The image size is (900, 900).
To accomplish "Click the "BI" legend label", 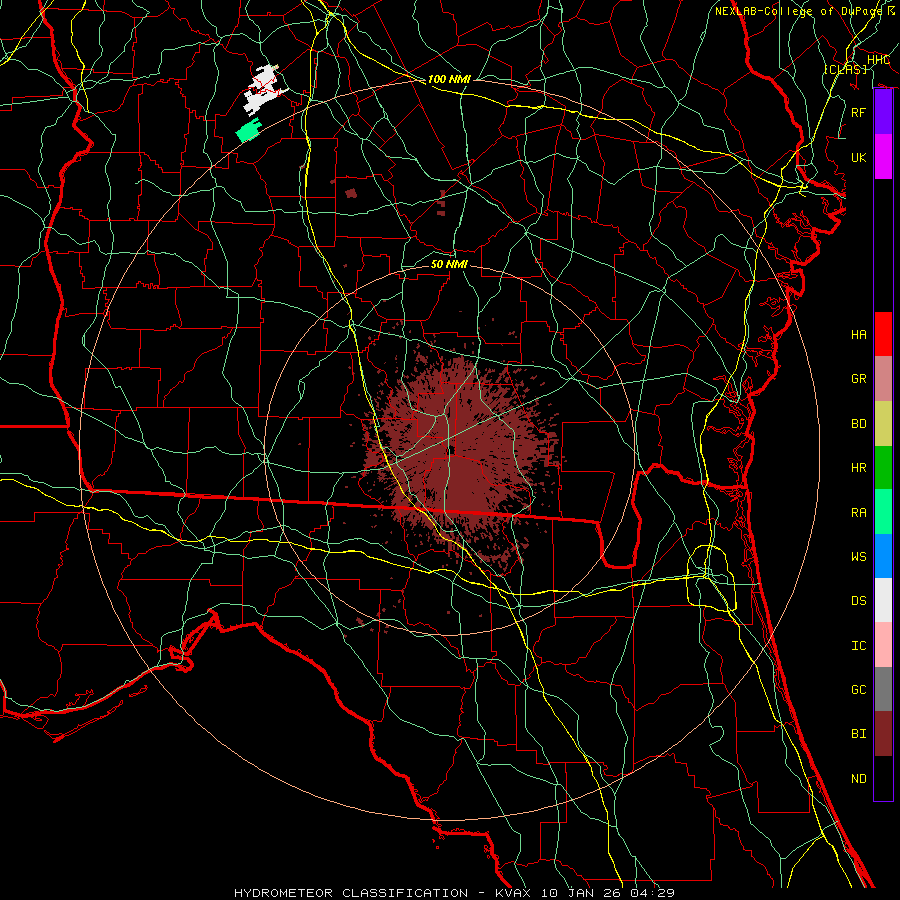I will pyautogui.click(x=859, y=734).
